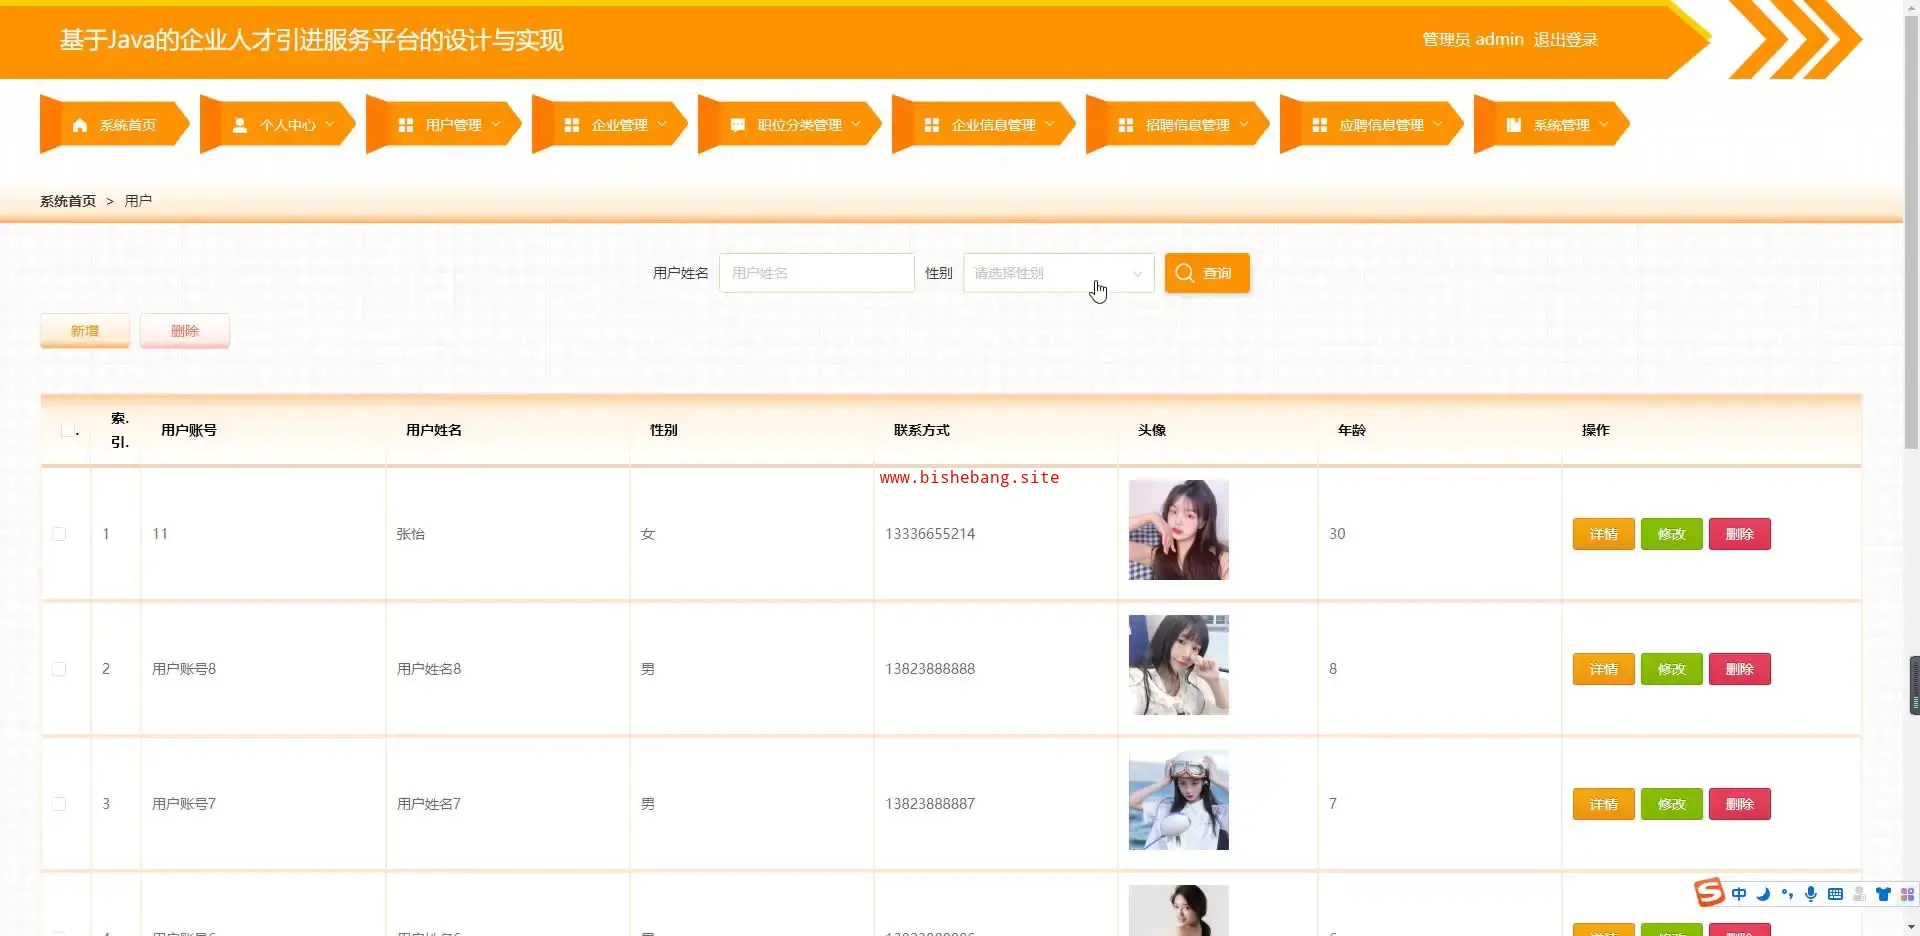The height and width of the screenshot is (936, 1920).
Task: Click 删除 for 用户账号7
Action: [1740, 804]
